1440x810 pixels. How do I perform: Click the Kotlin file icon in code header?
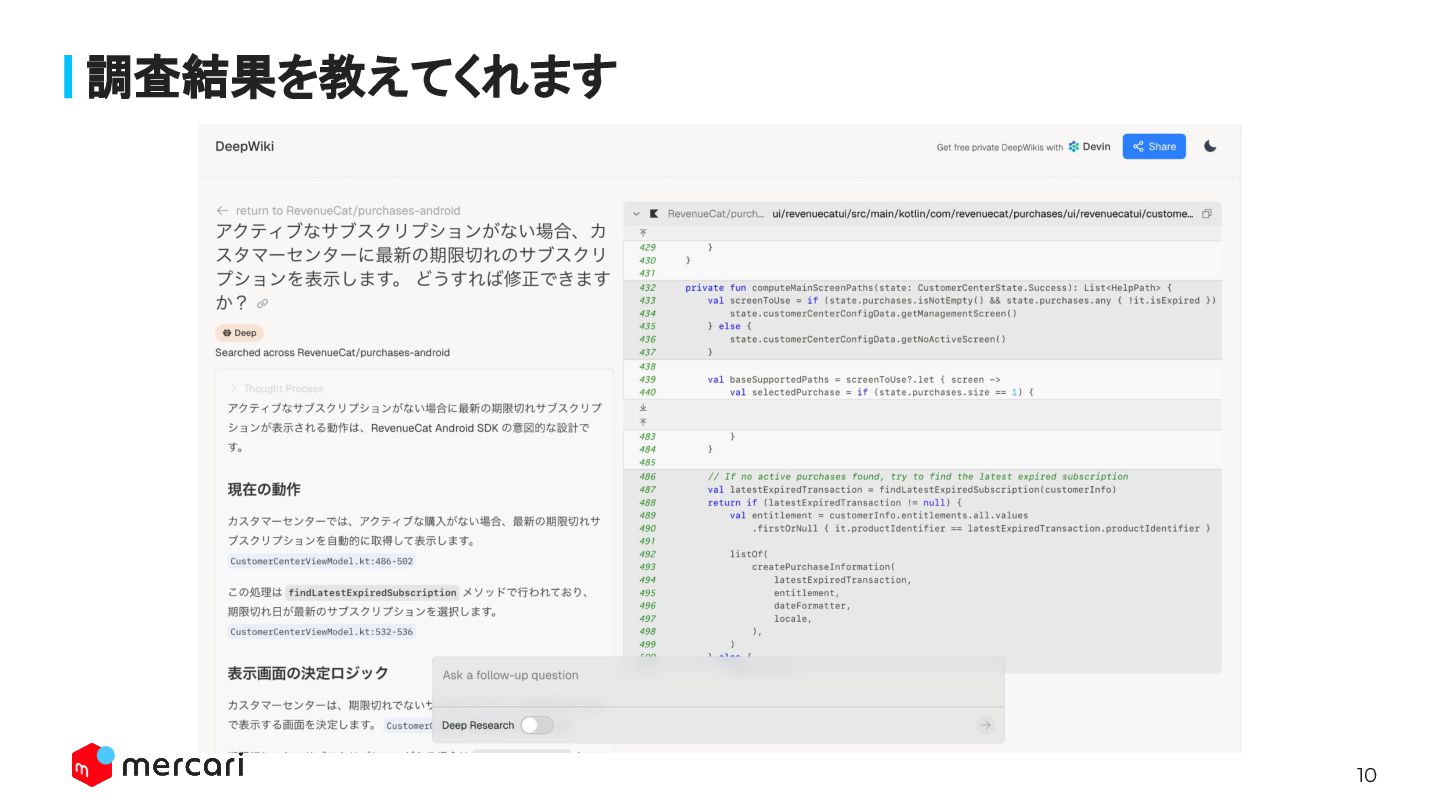(x=654, y=213)
